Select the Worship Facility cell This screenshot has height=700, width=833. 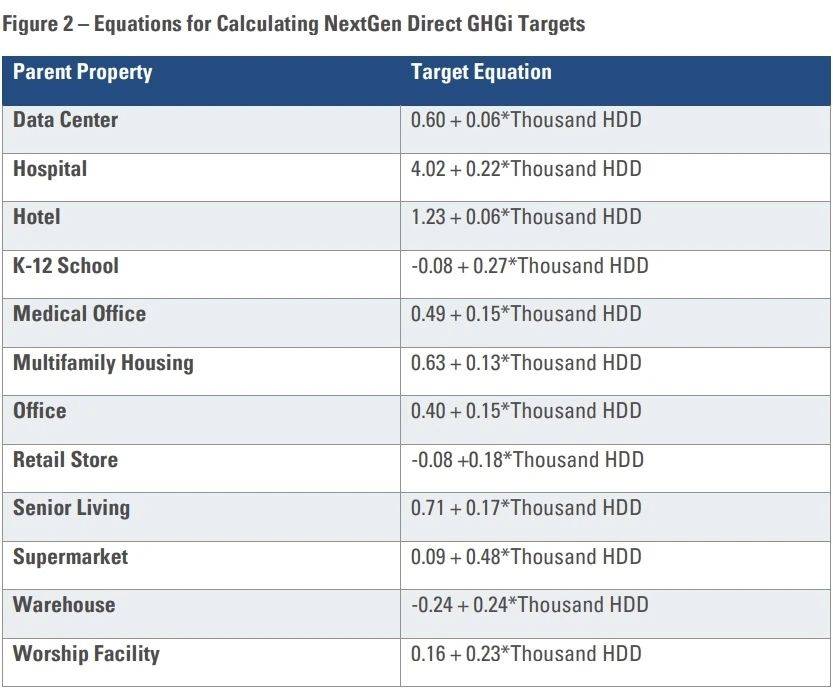(86, 655)
